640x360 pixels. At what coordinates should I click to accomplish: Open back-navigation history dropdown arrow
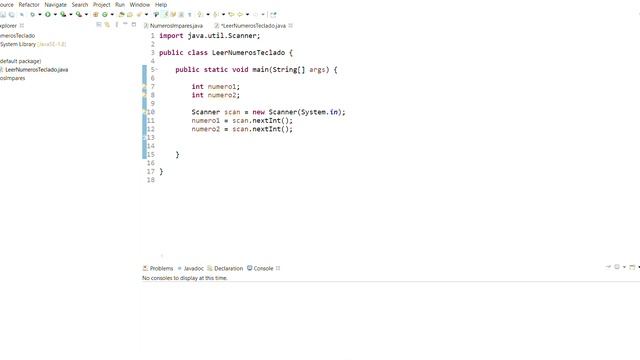[247, 14]
